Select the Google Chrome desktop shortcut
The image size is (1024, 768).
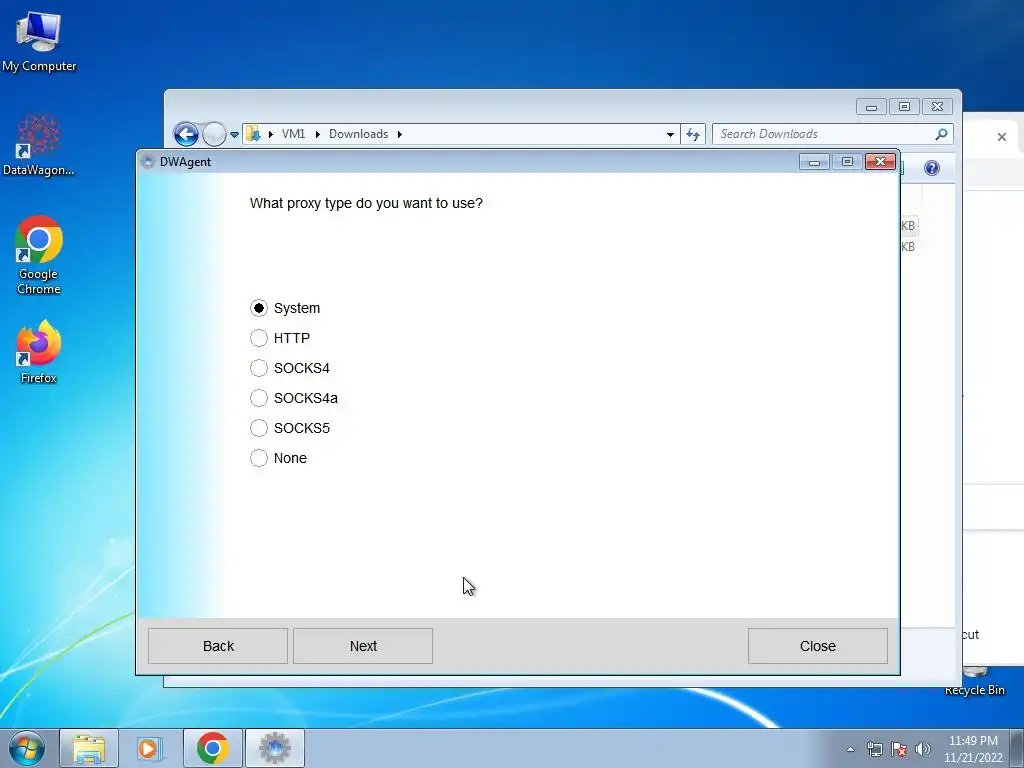tap(39, 255)
